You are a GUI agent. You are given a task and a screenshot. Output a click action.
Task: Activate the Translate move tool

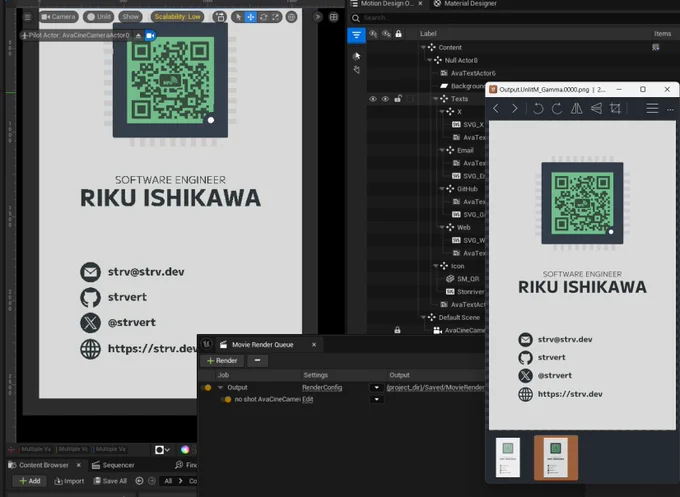tap(251, 17)
